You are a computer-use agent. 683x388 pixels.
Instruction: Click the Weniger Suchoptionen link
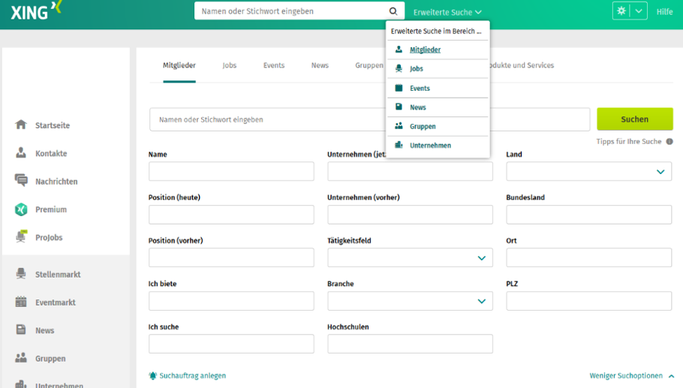click(x=626, y=375)
